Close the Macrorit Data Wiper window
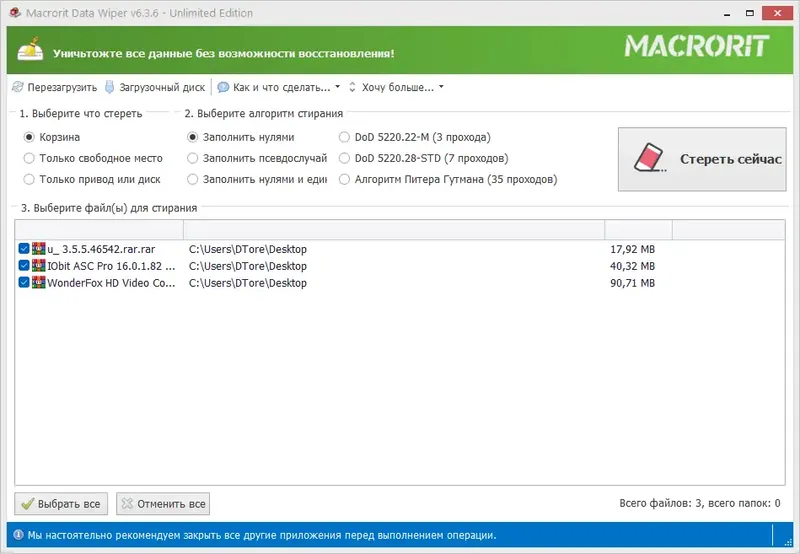 (778, 13)
